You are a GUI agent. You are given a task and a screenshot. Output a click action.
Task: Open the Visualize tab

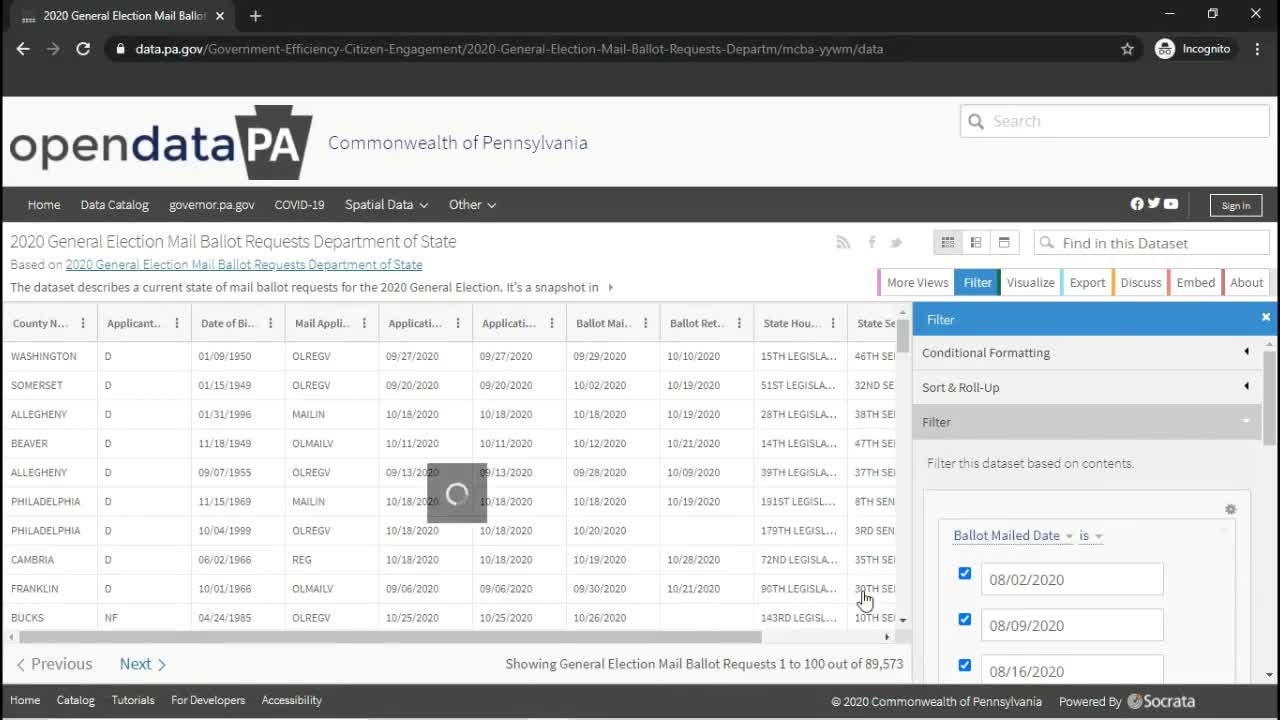1030,282
